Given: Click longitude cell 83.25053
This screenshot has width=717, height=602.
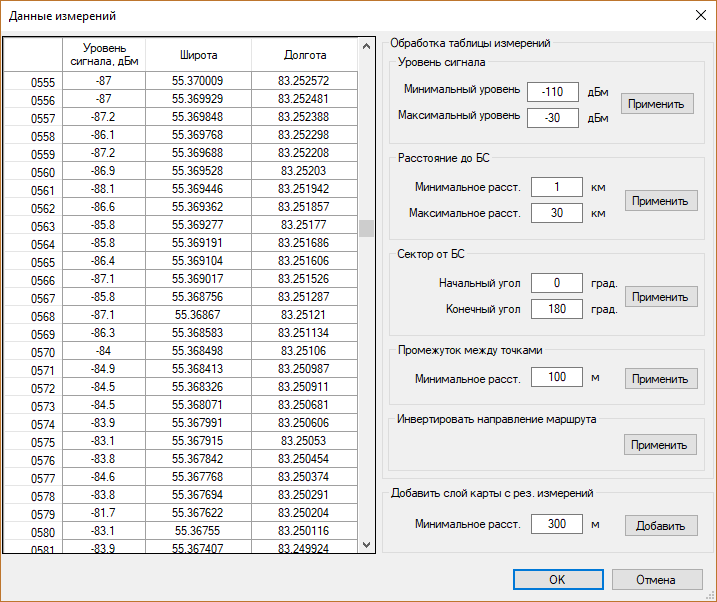Looking at the screenshot, I should (305, 441).
